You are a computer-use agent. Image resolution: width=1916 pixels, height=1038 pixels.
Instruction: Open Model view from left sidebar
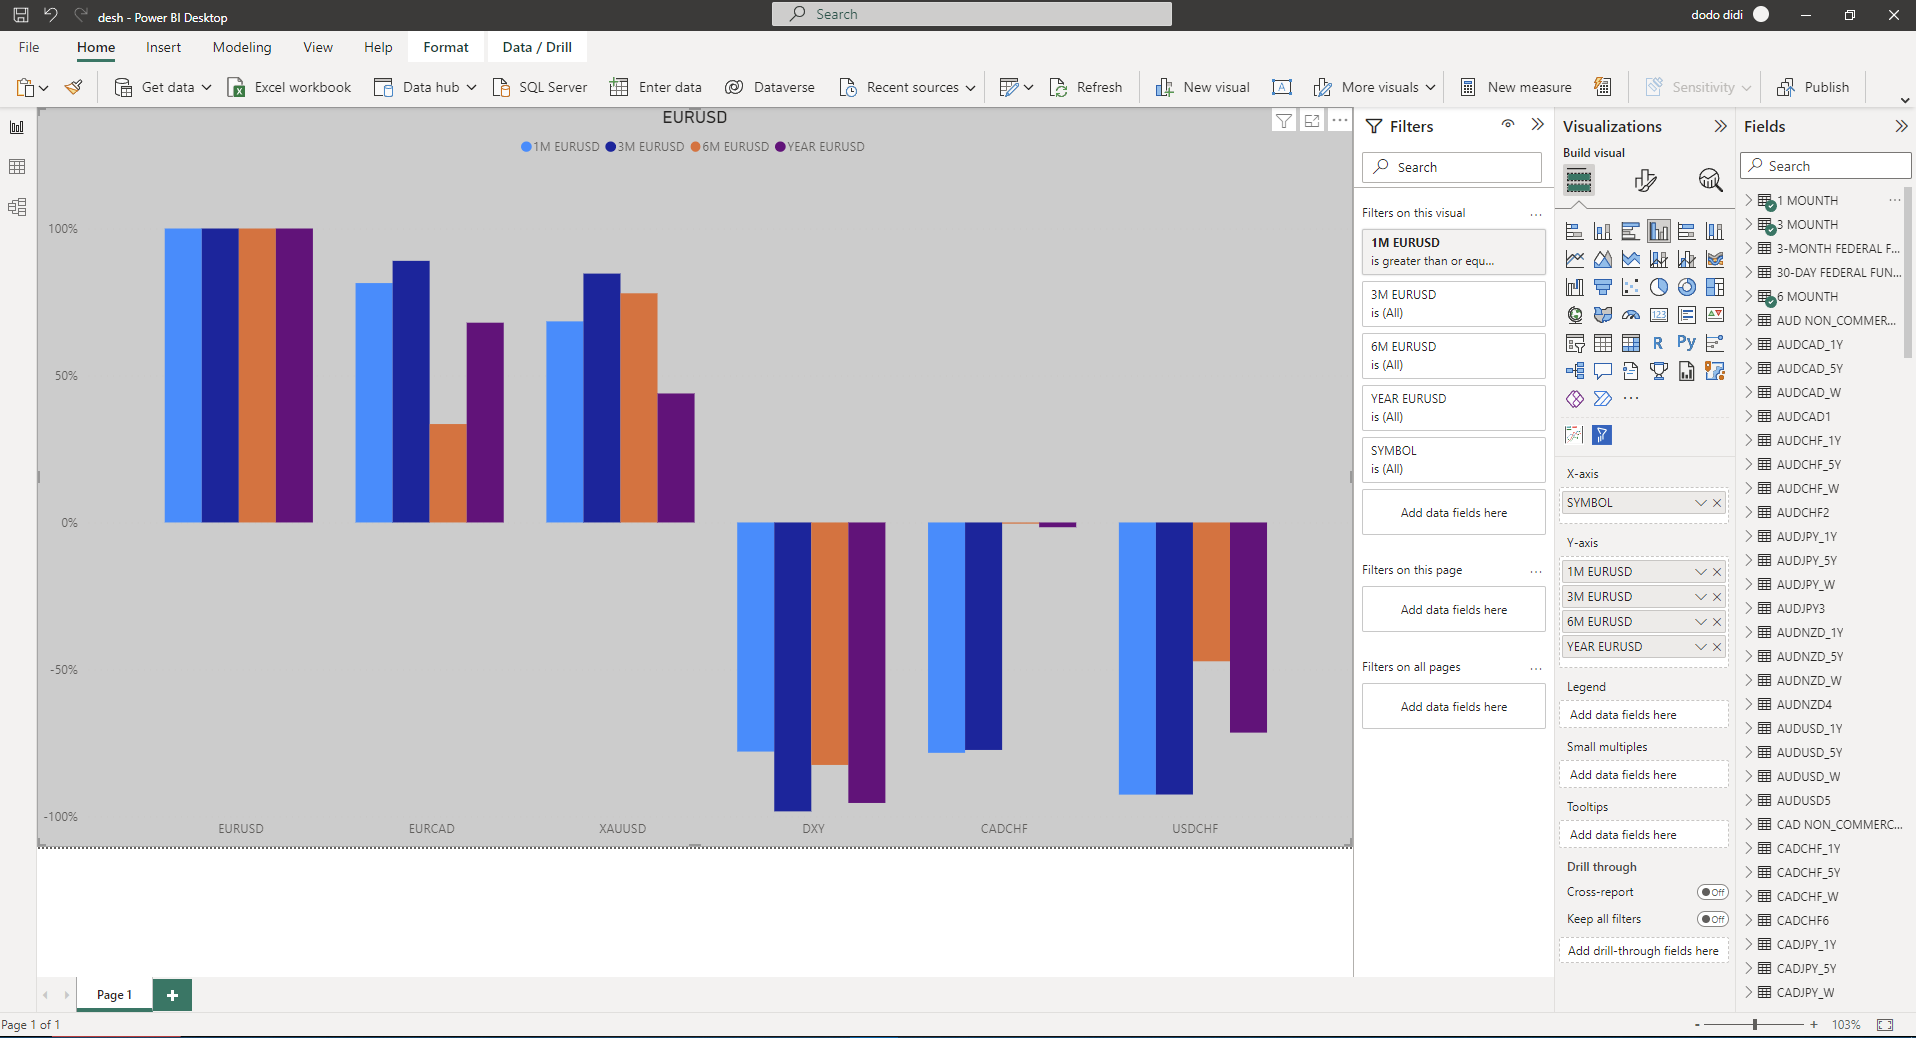coord(17,207)
